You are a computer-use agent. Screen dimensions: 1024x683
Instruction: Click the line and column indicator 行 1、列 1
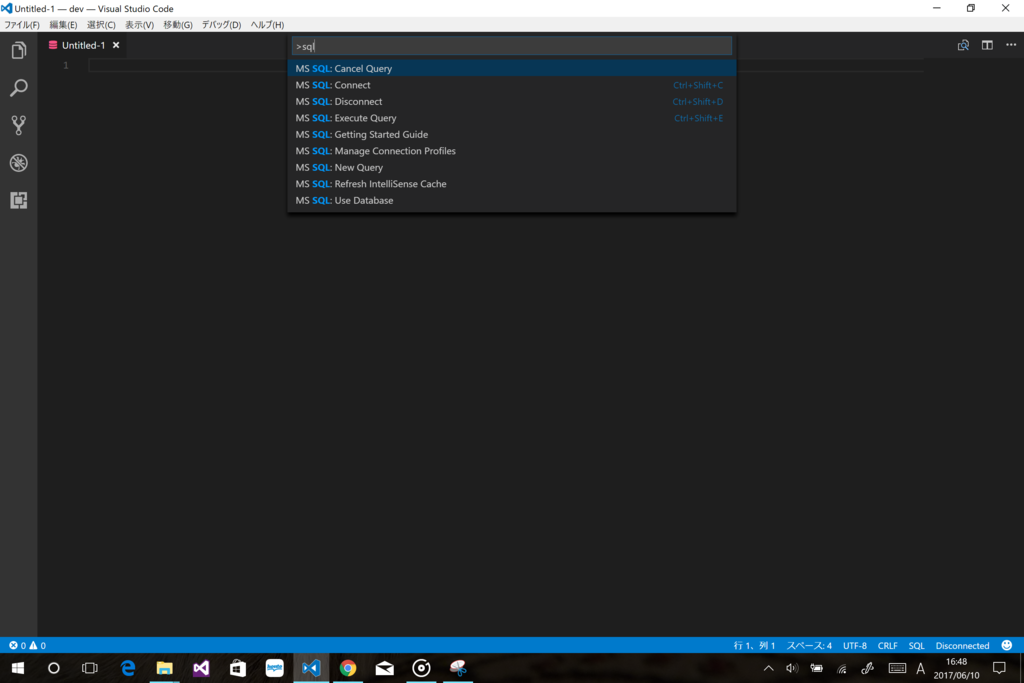754,645
